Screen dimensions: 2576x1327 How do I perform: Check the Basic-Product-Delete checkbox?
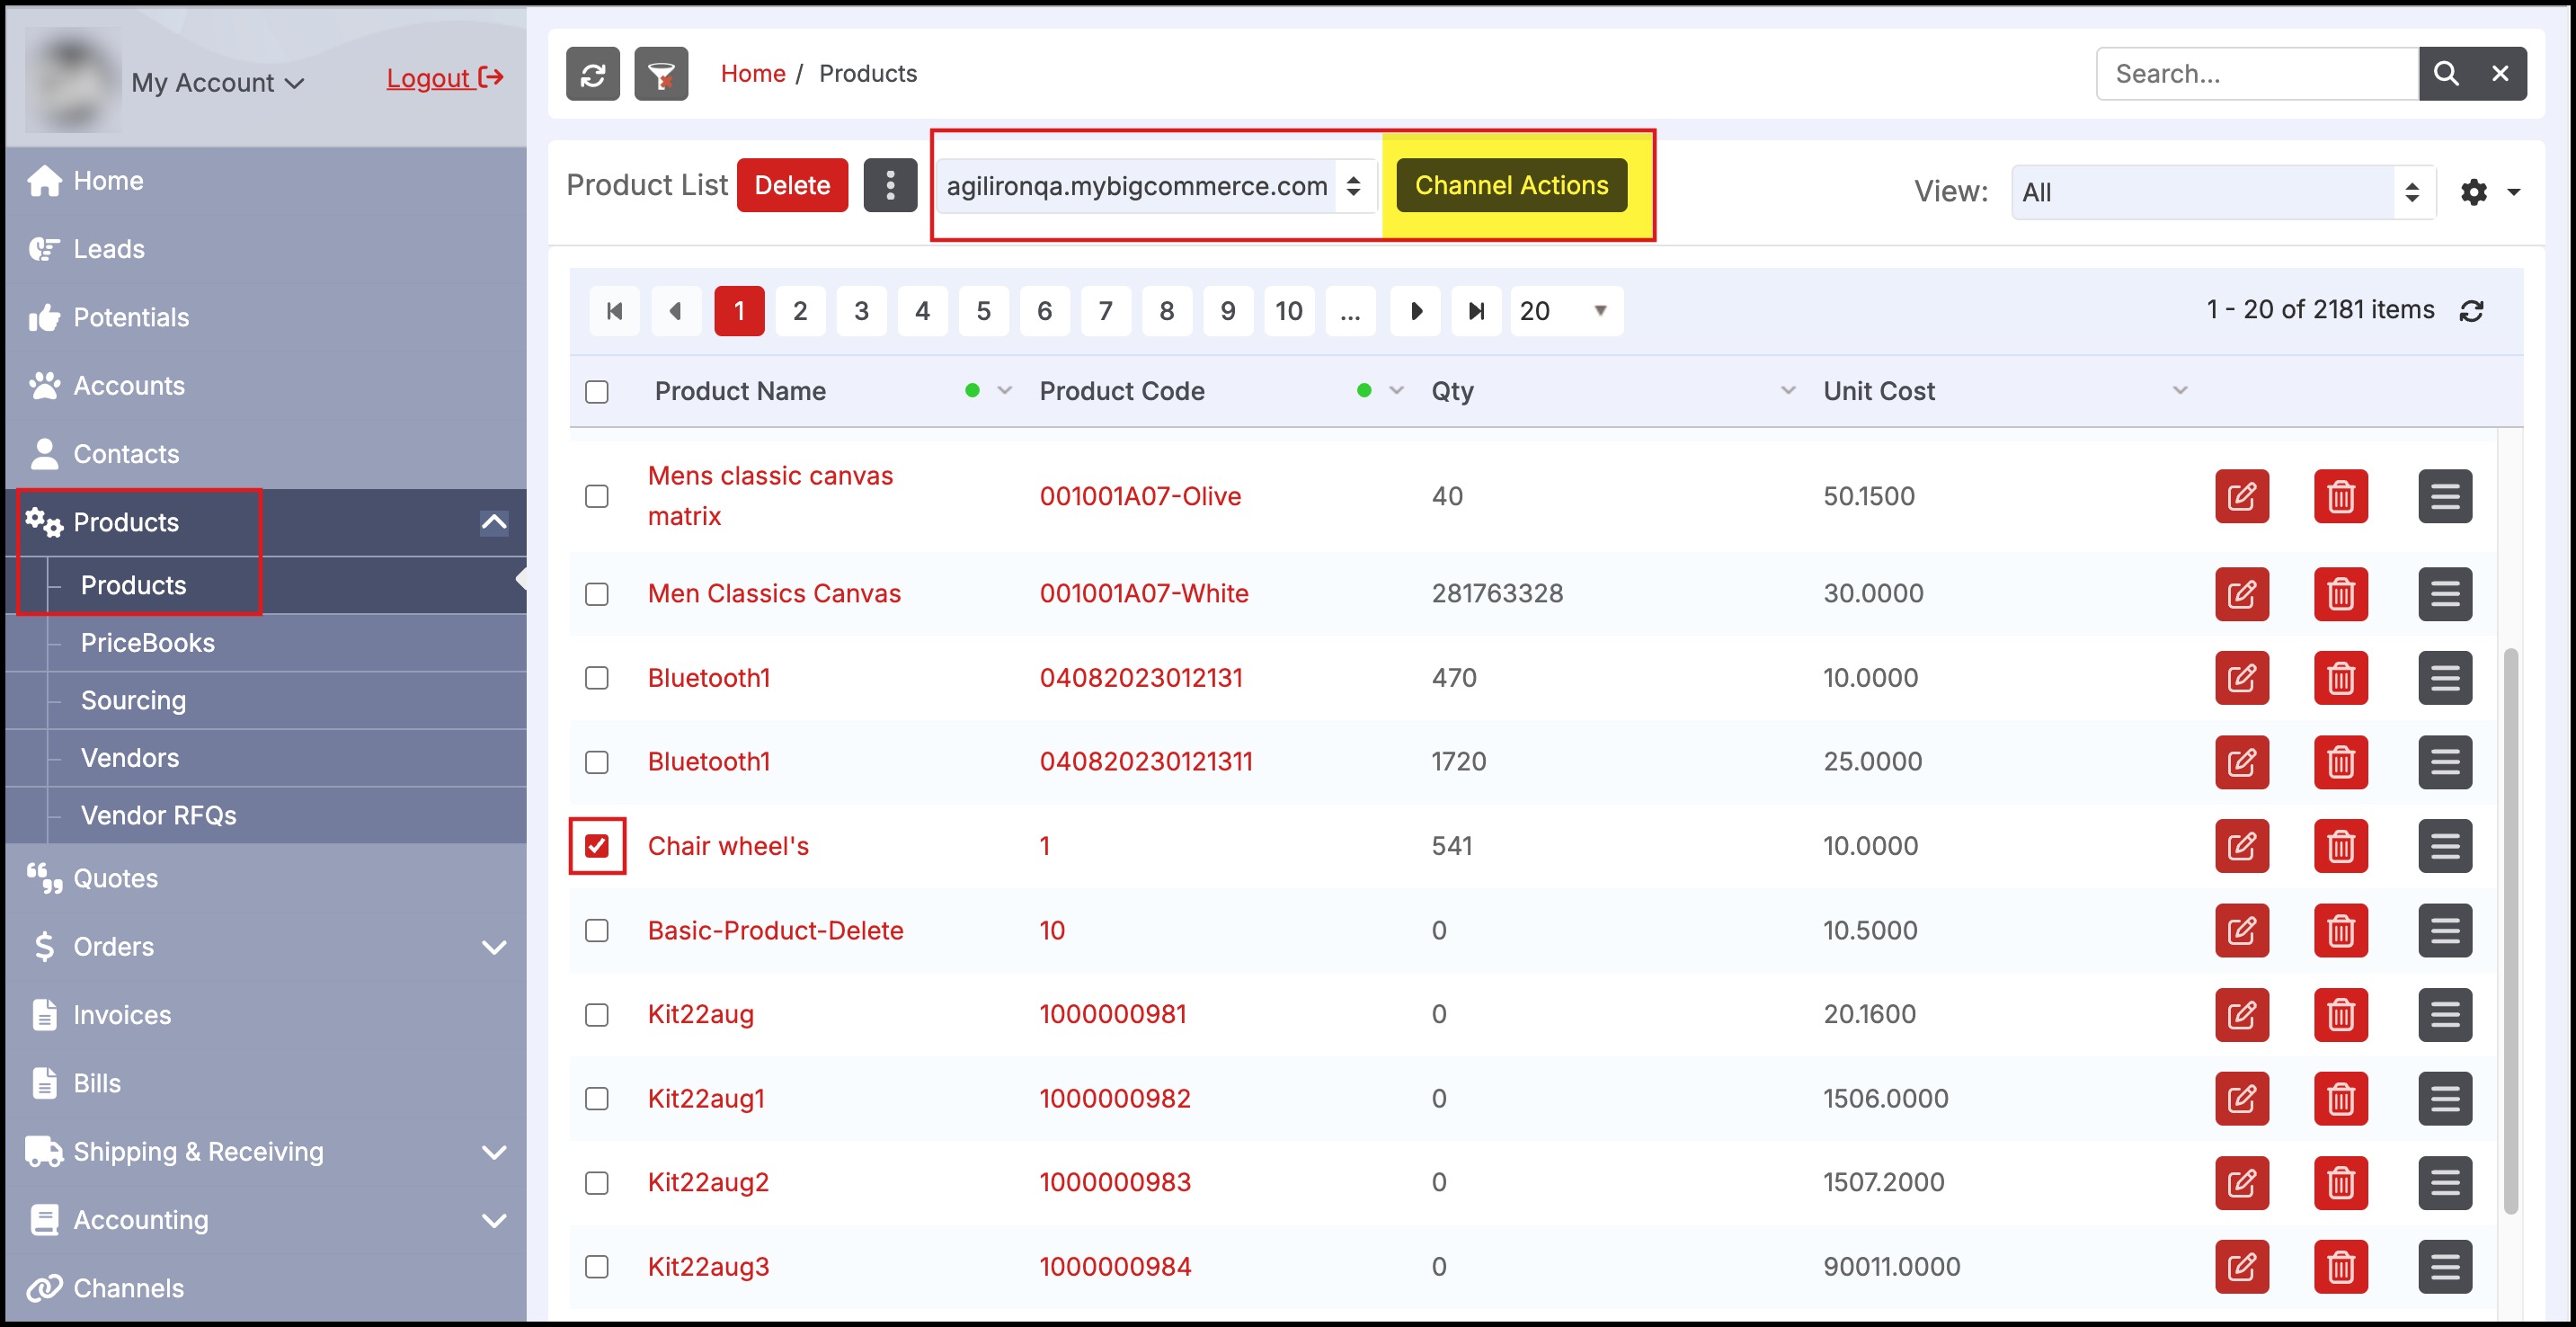point(597,931)
